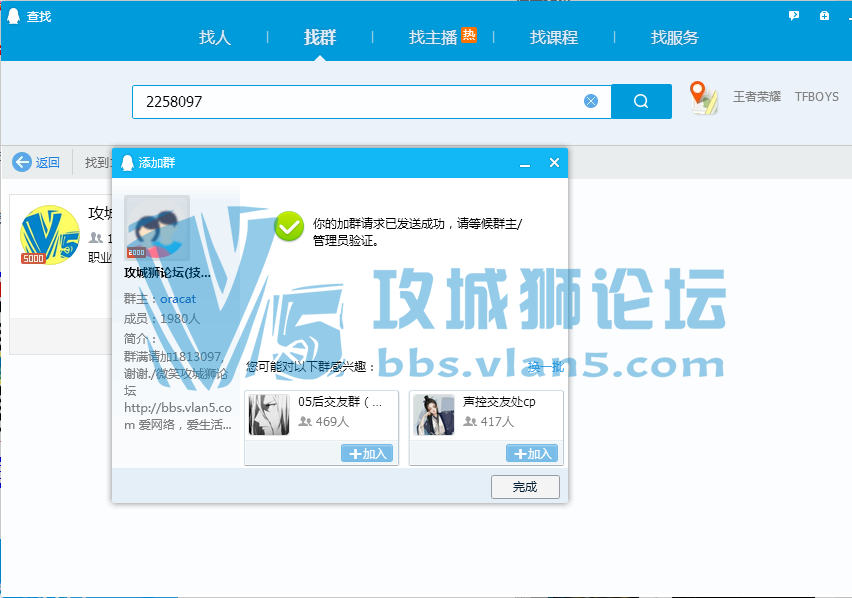Click the green success checkmark icon
Viewport: 852px width, 598px height.
point(289,226)
